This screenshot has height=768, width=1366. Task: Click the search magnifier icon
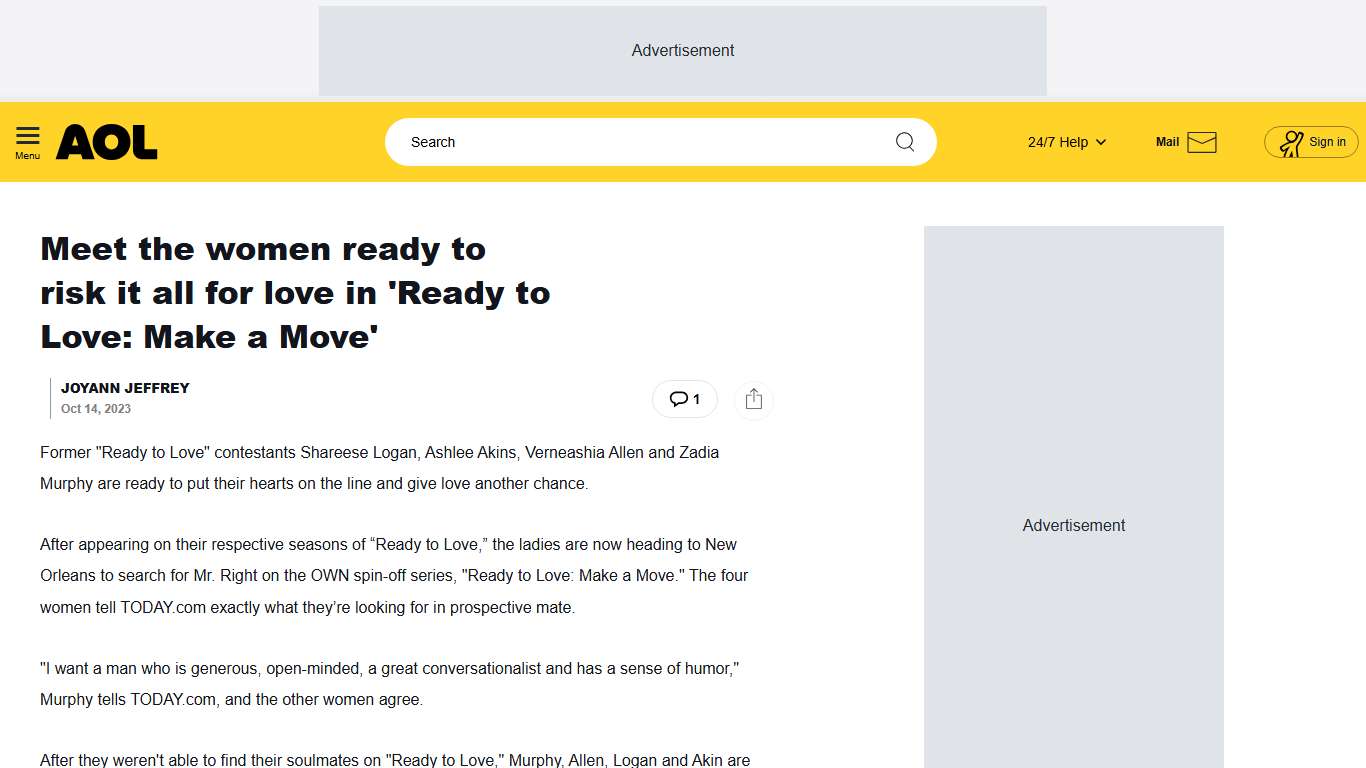[904, 141]
